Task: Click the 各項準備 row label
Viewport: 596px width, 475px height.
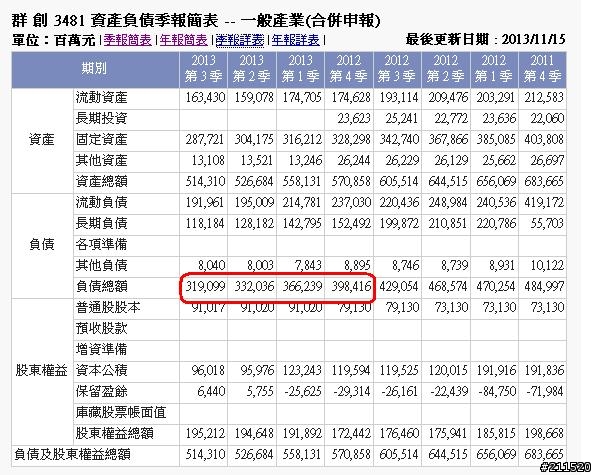Action: [x=101, y=244]
